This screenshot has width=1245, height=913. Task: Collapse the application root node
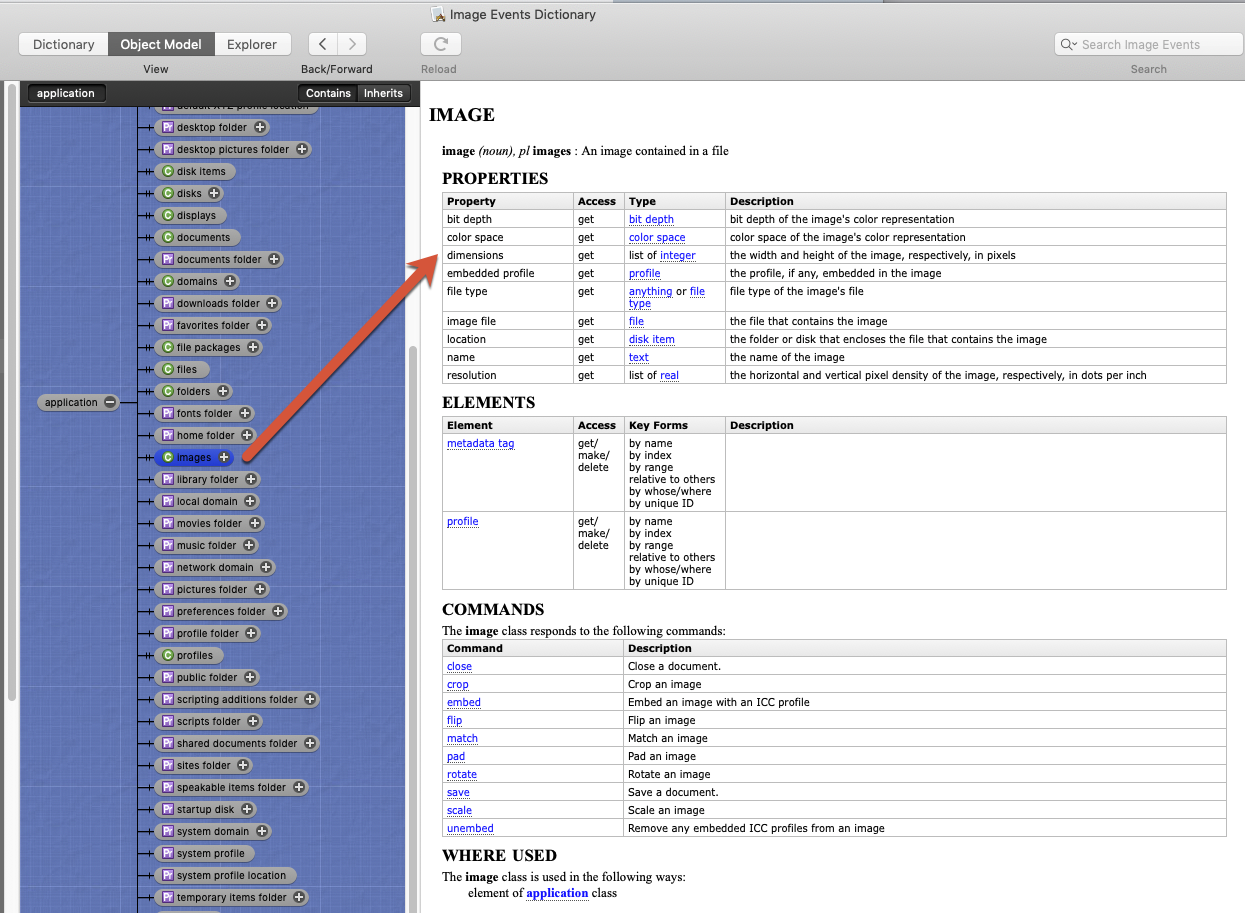[110, 403]
